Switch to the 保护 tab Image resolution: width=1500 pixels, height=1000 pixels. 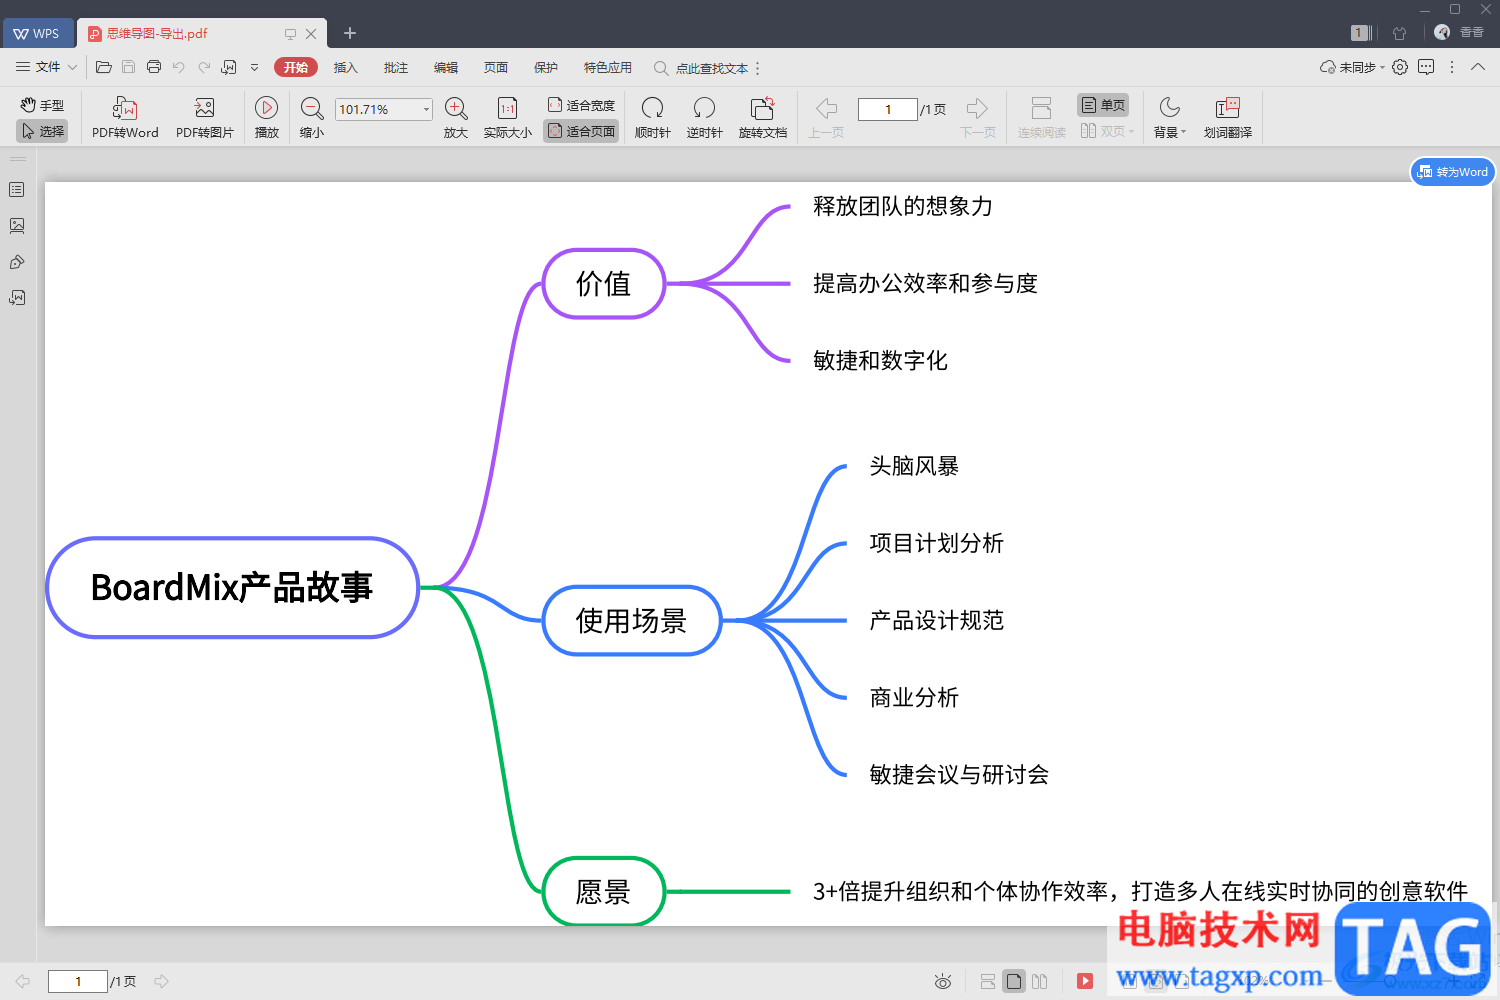pyautogui.click(x=546, y=67)
